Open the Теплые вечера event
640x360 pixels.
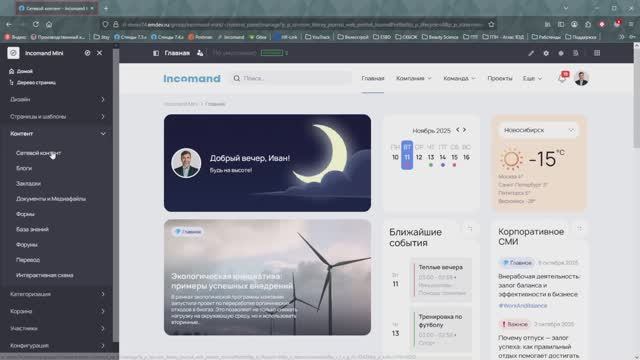(x=441, y=281)
